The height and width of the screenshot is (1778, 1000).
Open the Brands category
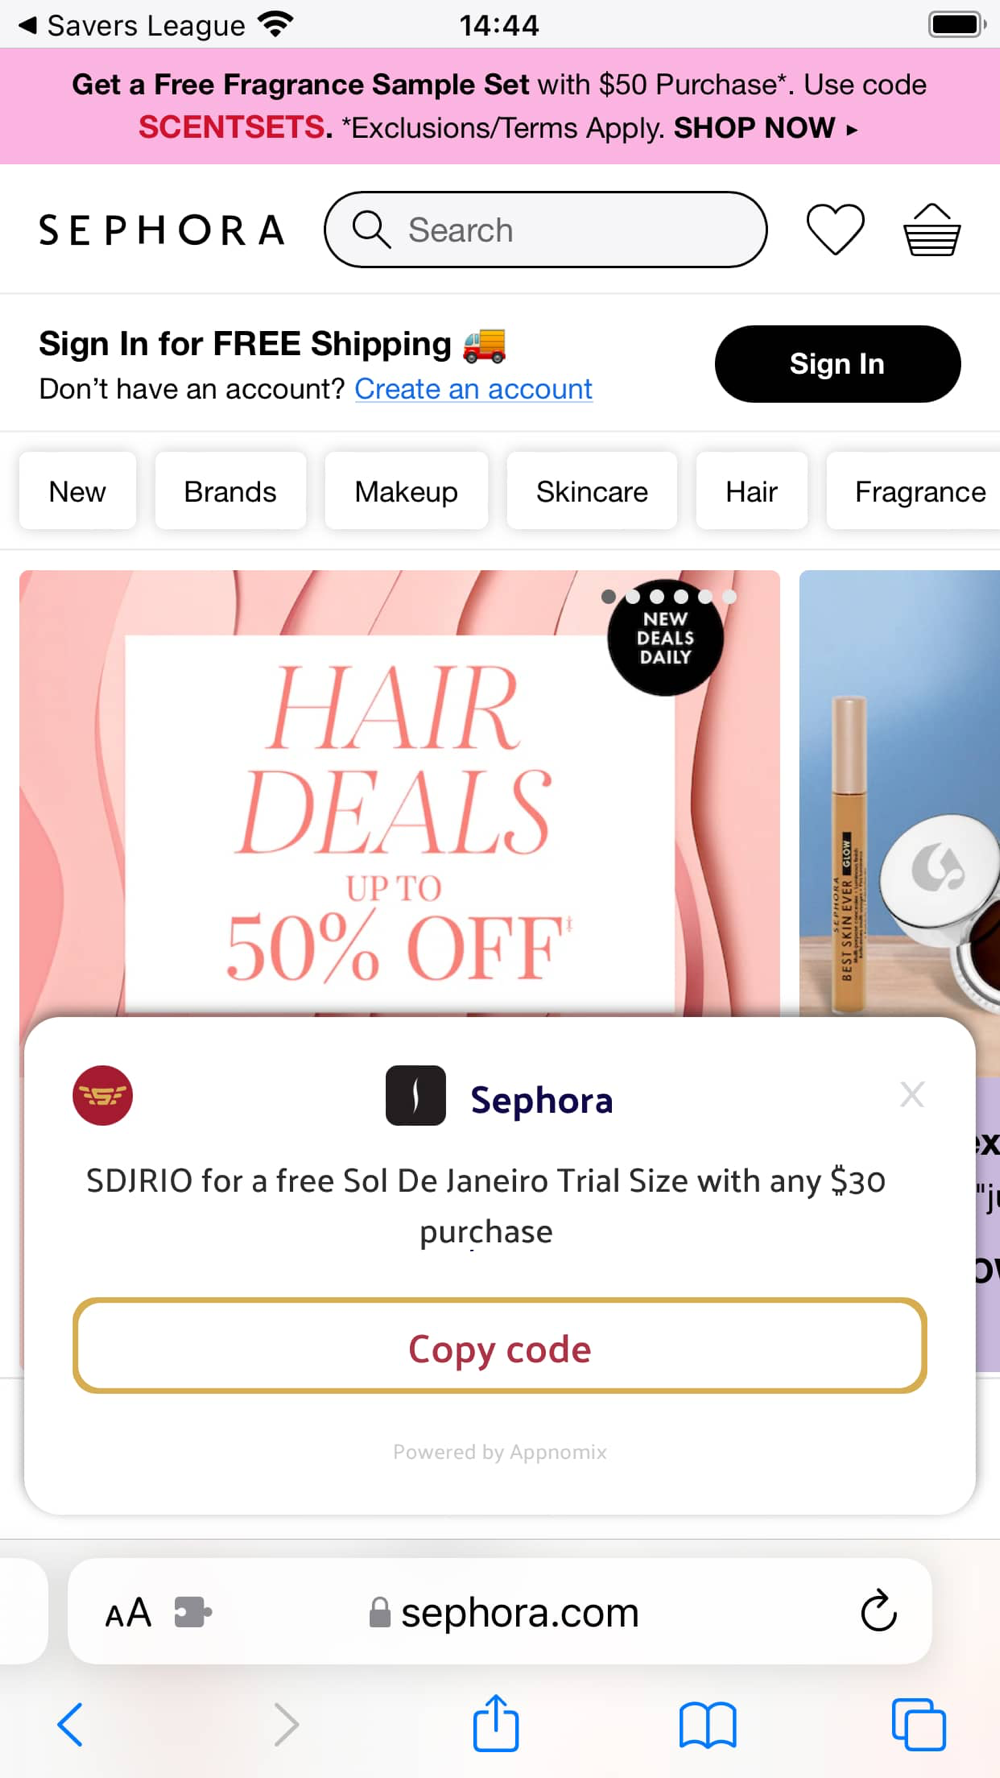point(230,491)
